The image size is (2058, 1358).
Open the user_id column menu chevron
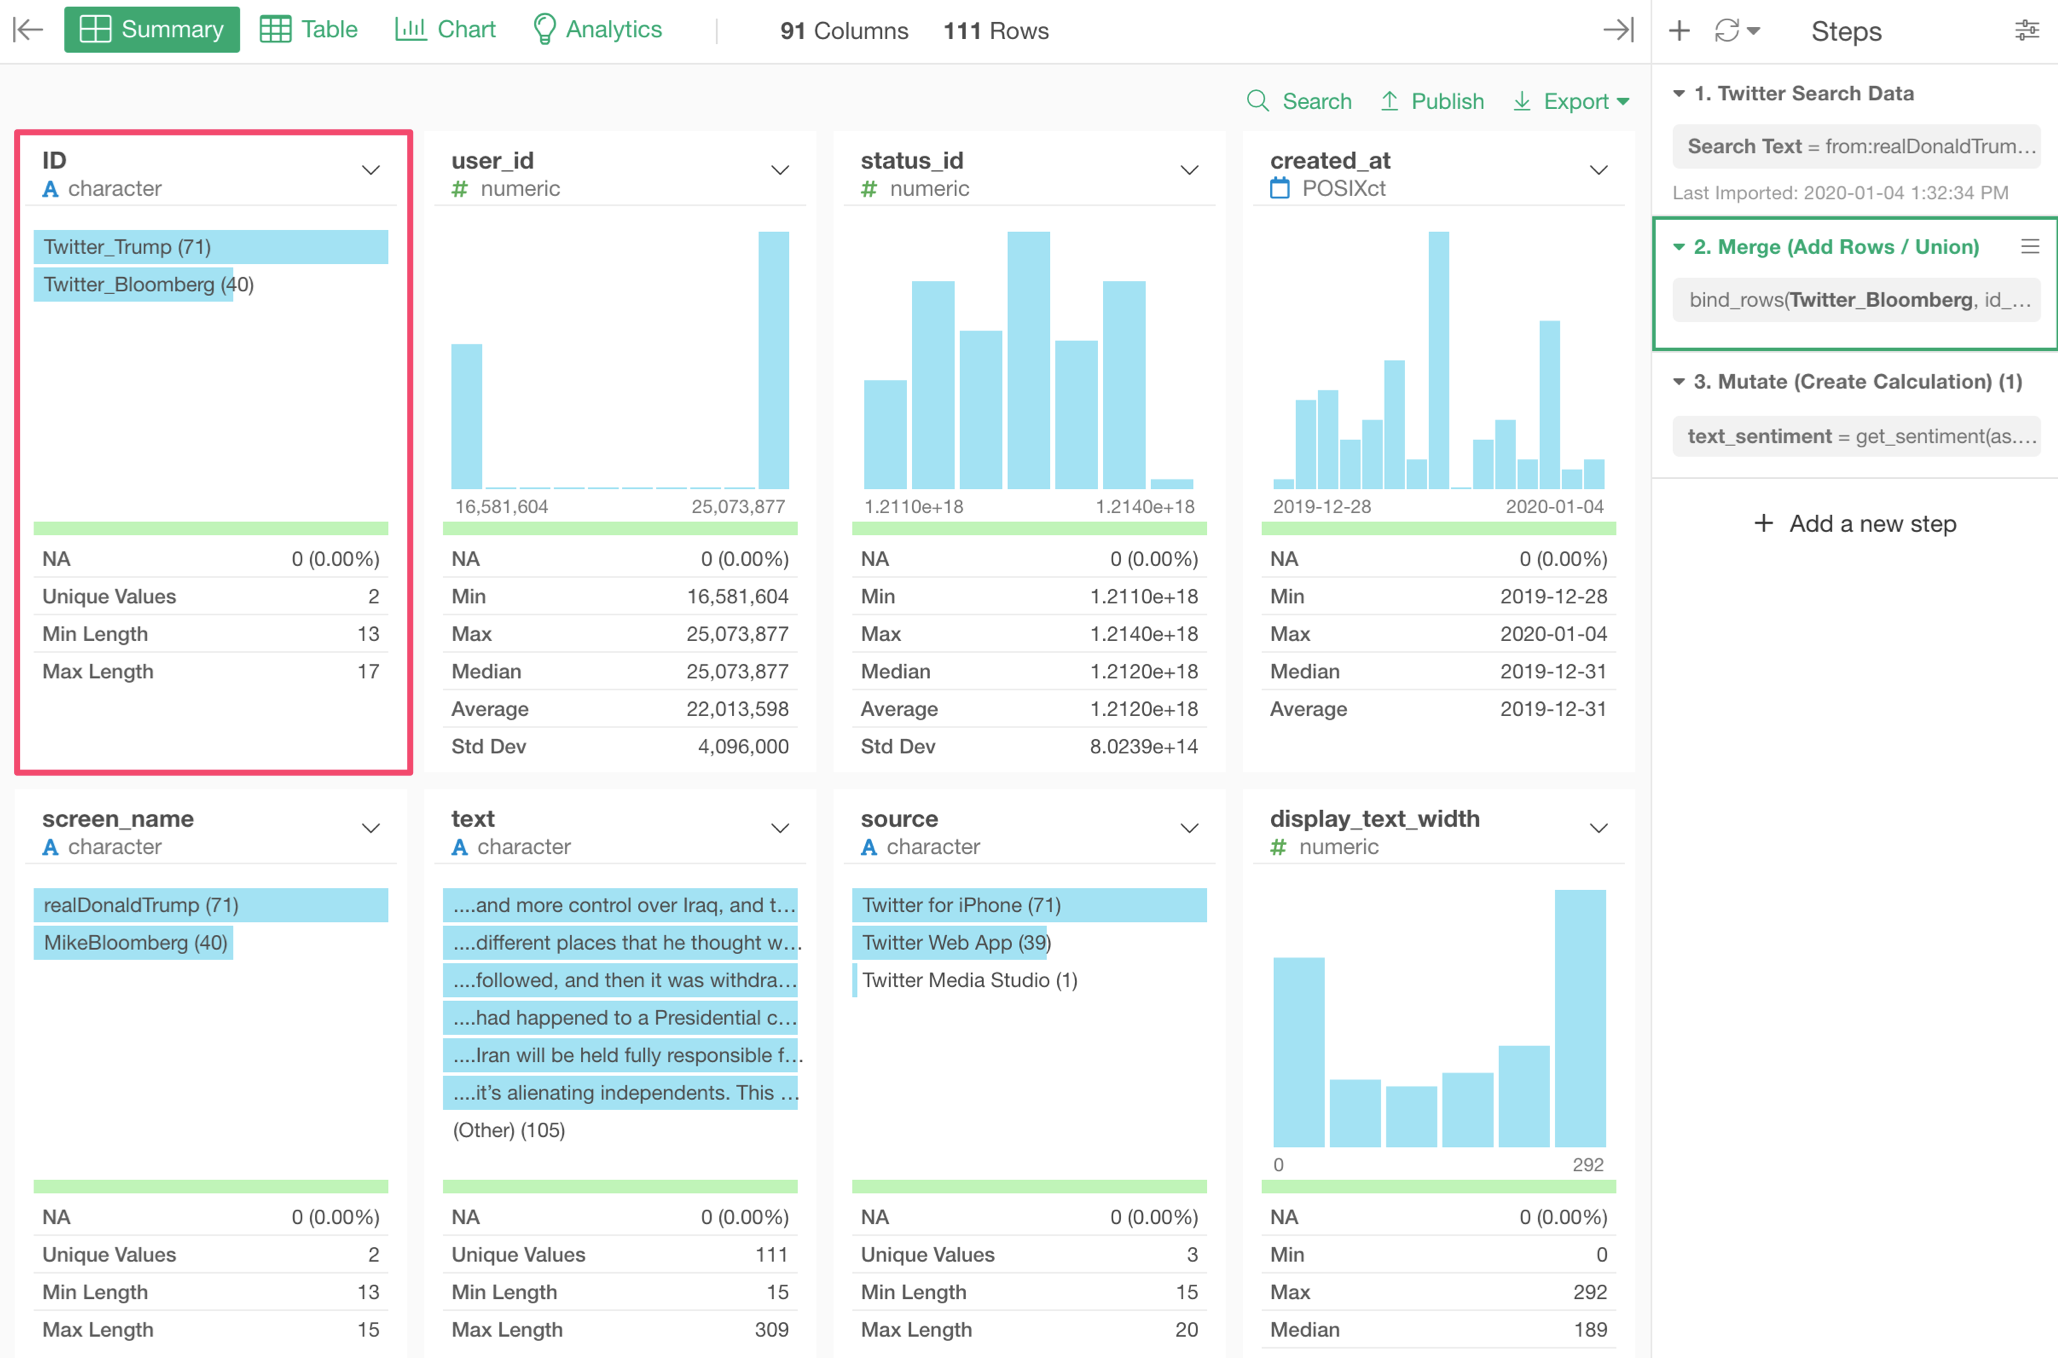(x=780, y=170)
